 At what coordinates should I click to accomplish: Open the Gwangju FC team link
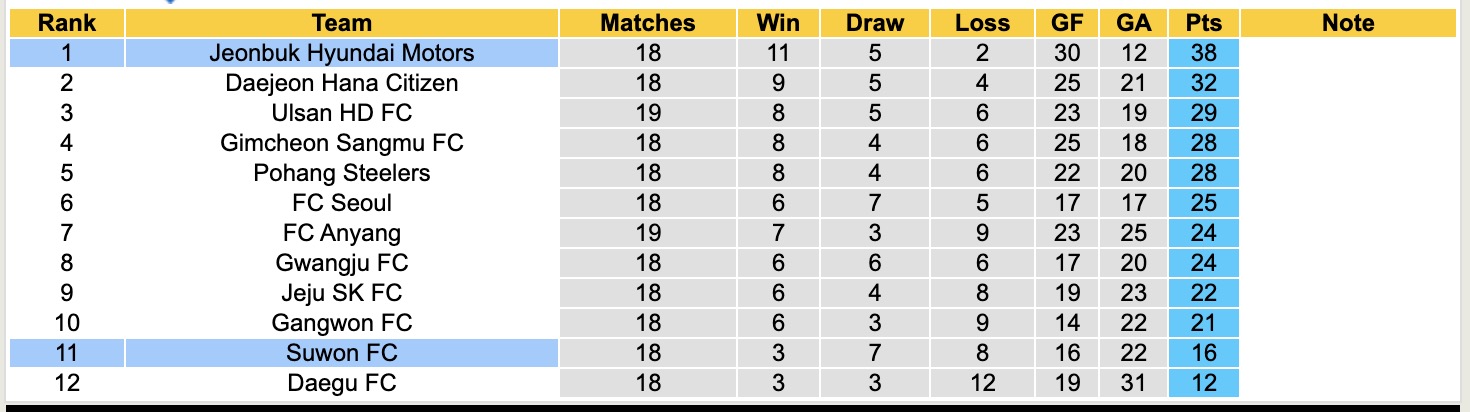tap(342, 263)
